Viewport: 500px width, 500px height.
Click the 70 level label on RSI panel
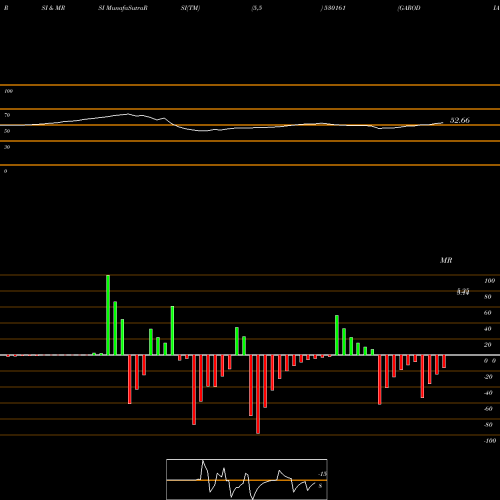pos(7,115)
